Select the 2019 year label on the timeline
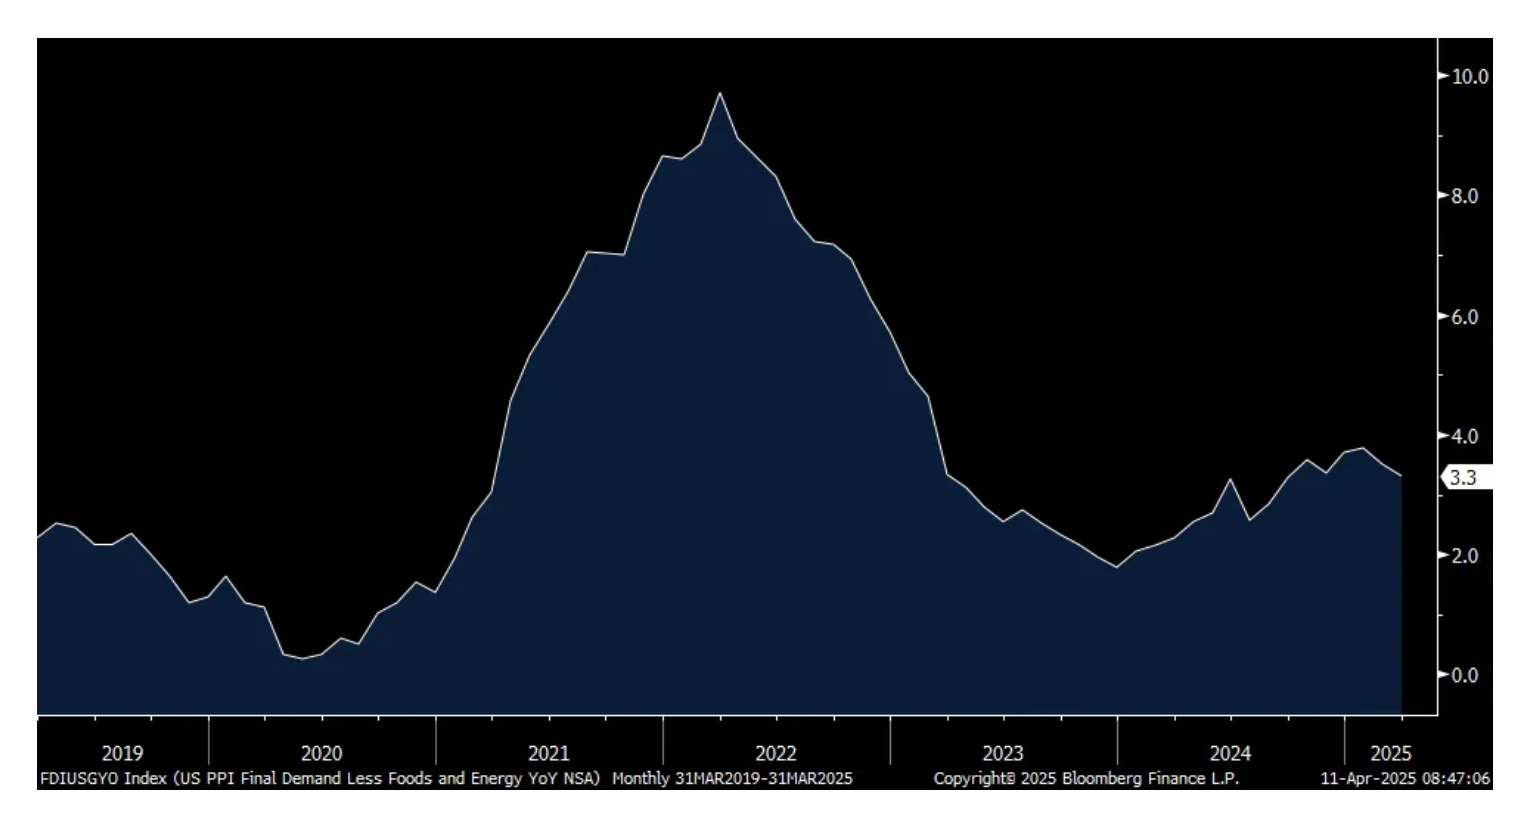 click(x=122, y=753)
